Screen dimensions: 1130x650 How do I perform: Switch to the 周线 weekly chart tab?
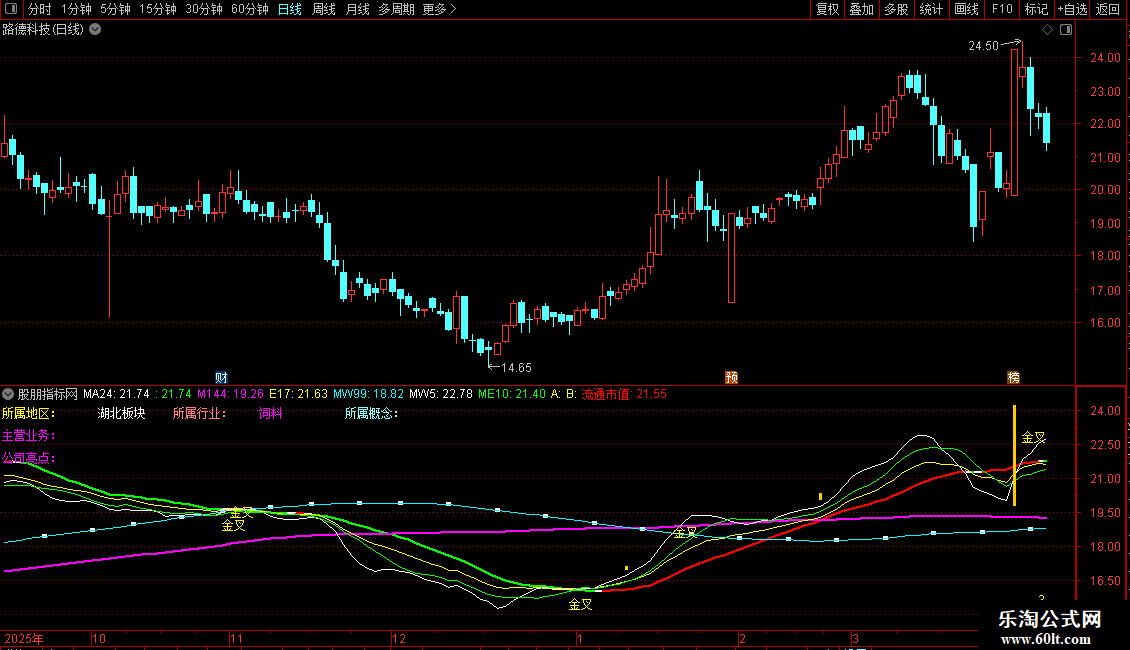click(324, 9)
